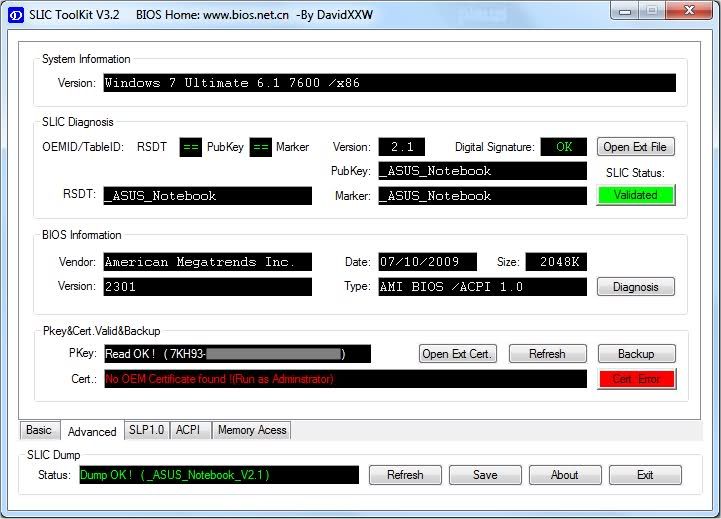721x519 pixels.
Task: Click the SLIC Version field 2.1
Action: 401,147
